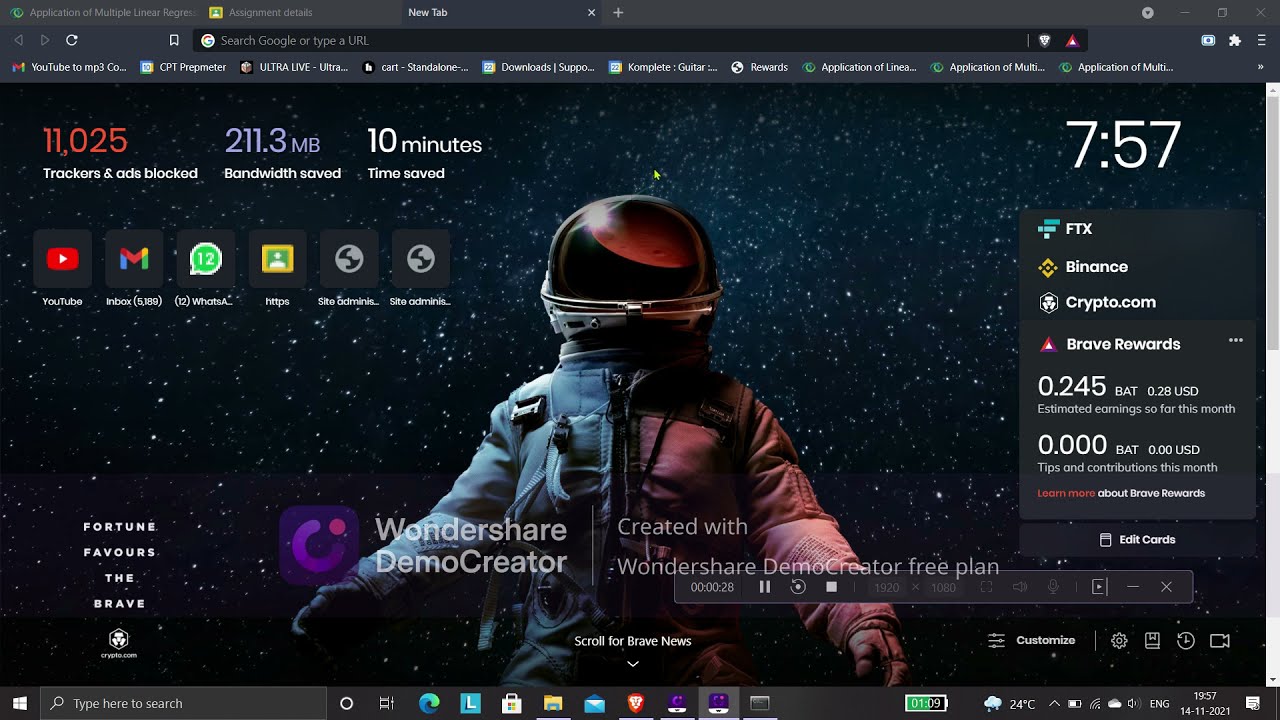Open Brave Shields lion icon
The width and height of the screenshot is (1280, 720).
click(x=1045, y=40)
